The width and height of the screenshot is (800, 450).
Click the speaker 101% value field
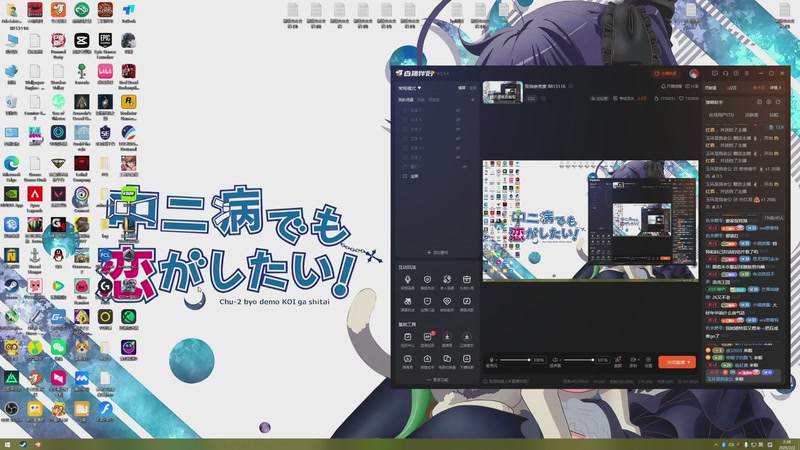point(603,360)
